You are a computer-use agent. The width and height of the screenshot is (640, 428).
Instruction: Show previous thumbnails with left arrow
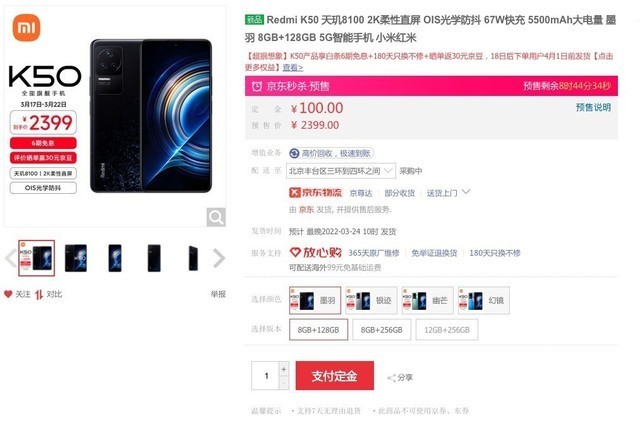(x=11, y=258)
